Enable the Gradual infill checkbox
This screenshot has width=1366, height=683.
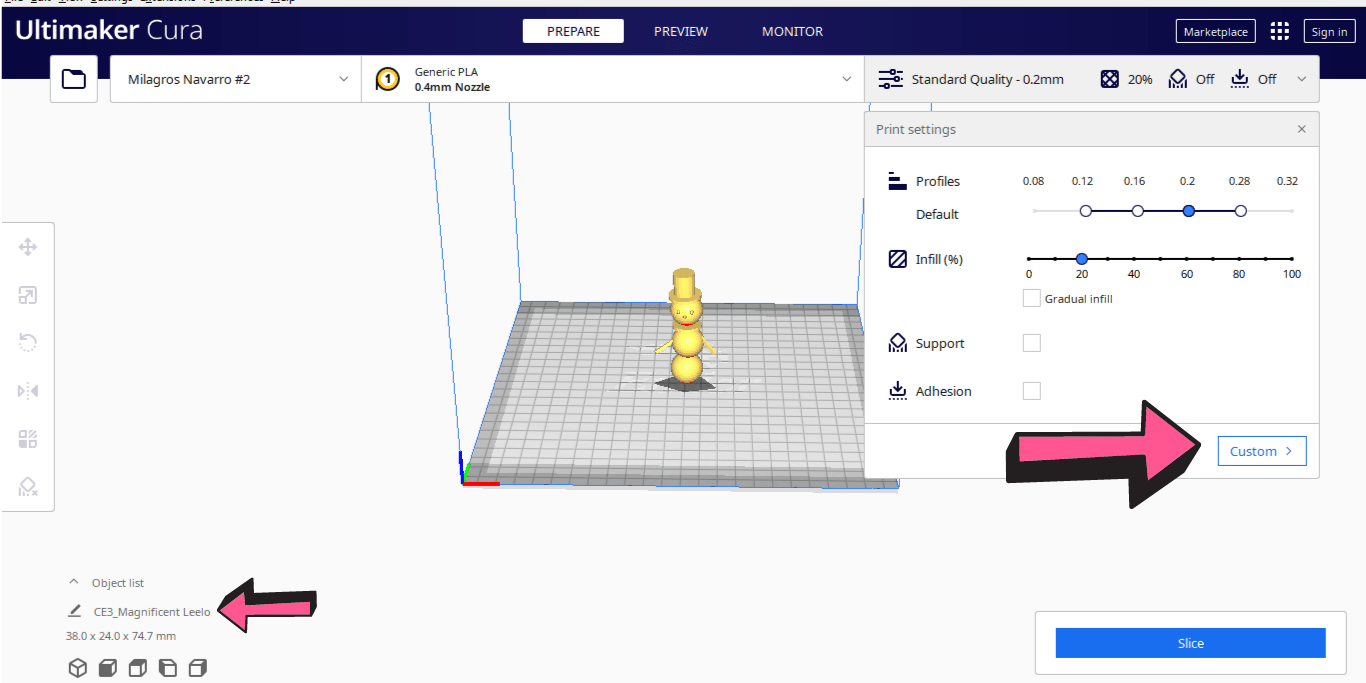pyautogui.click(x=1031, y=298)
